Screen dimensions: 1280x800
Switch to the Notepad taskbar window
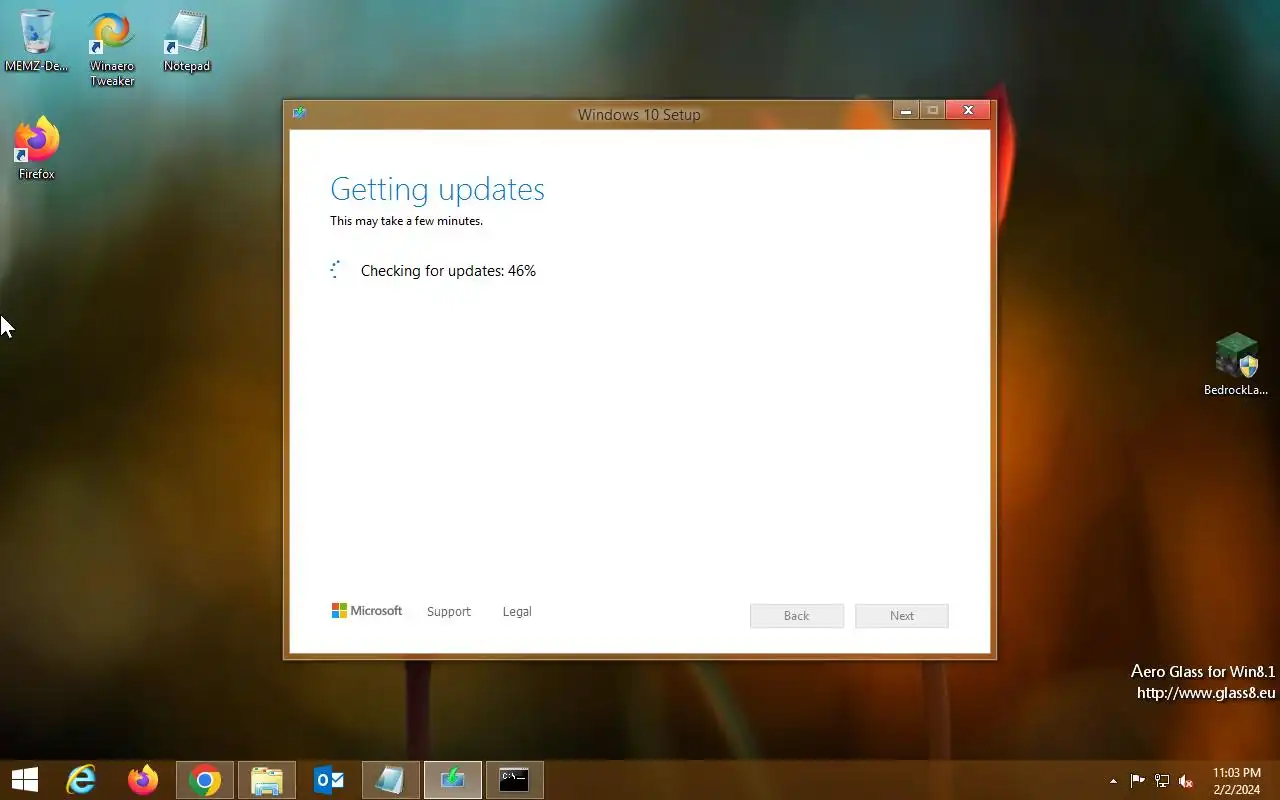pos(391,780)
